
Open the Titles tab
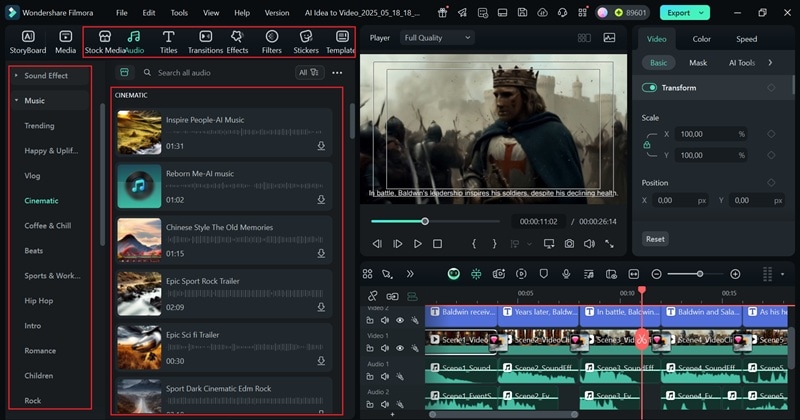coord(168,42)
